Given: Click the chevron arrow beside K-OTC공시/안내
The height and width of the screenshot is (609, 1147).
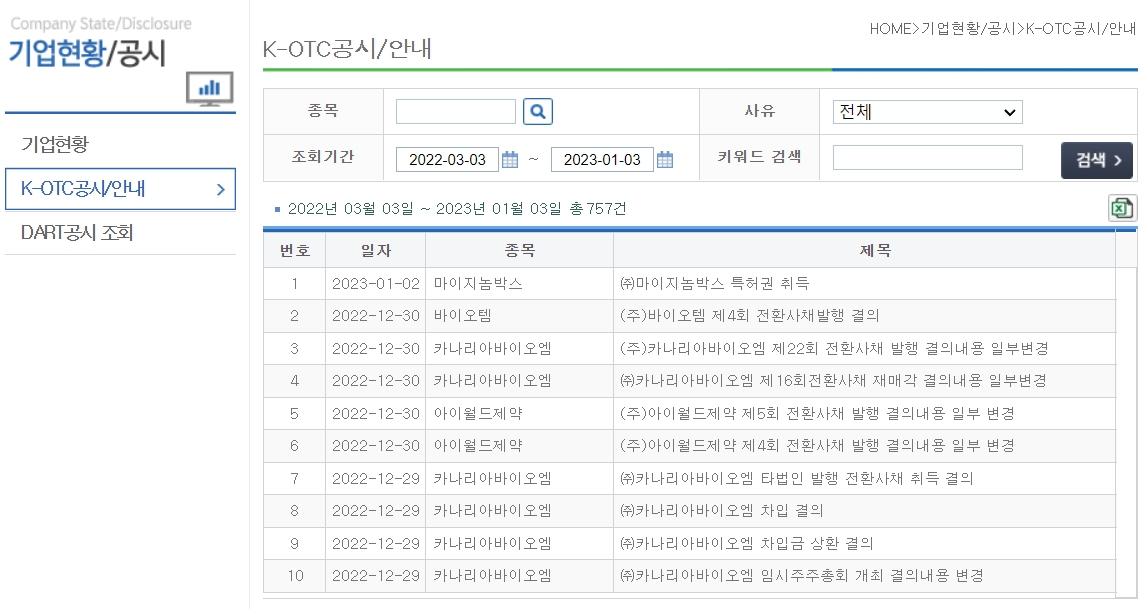Looking at the screenshot, I should coord(220,189).
